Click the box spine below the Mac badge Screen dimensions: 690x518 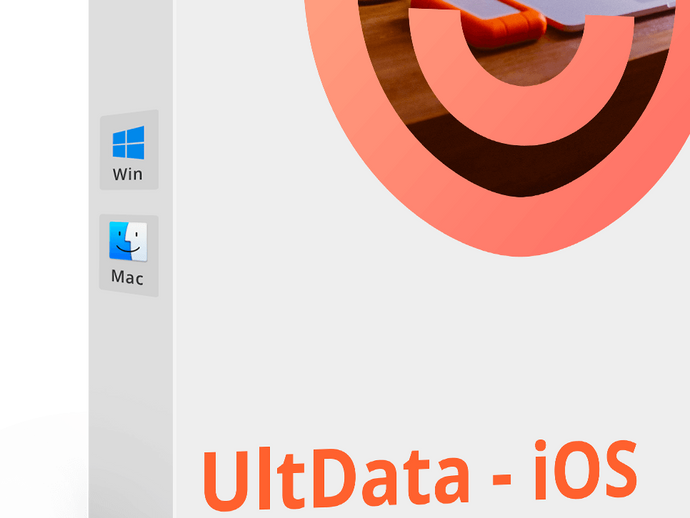click(x=131, y=396)
